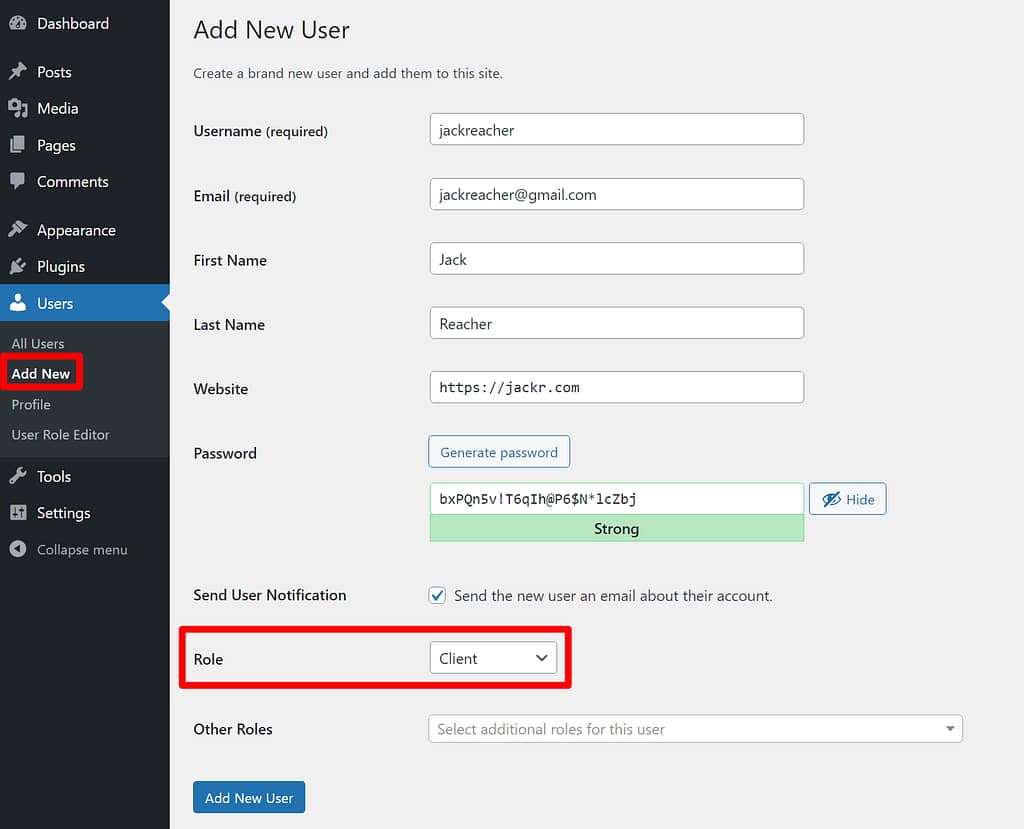This screenshot has height=829, width=1024.
Task: Click the Plugins plug icon
Action: (18, 266)
